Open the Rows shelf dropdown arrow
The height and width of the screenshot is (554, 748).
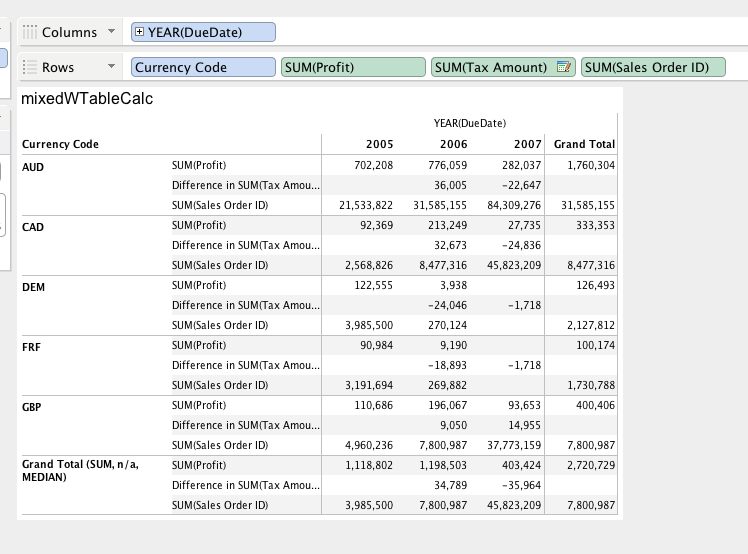[x=110, y=68]
